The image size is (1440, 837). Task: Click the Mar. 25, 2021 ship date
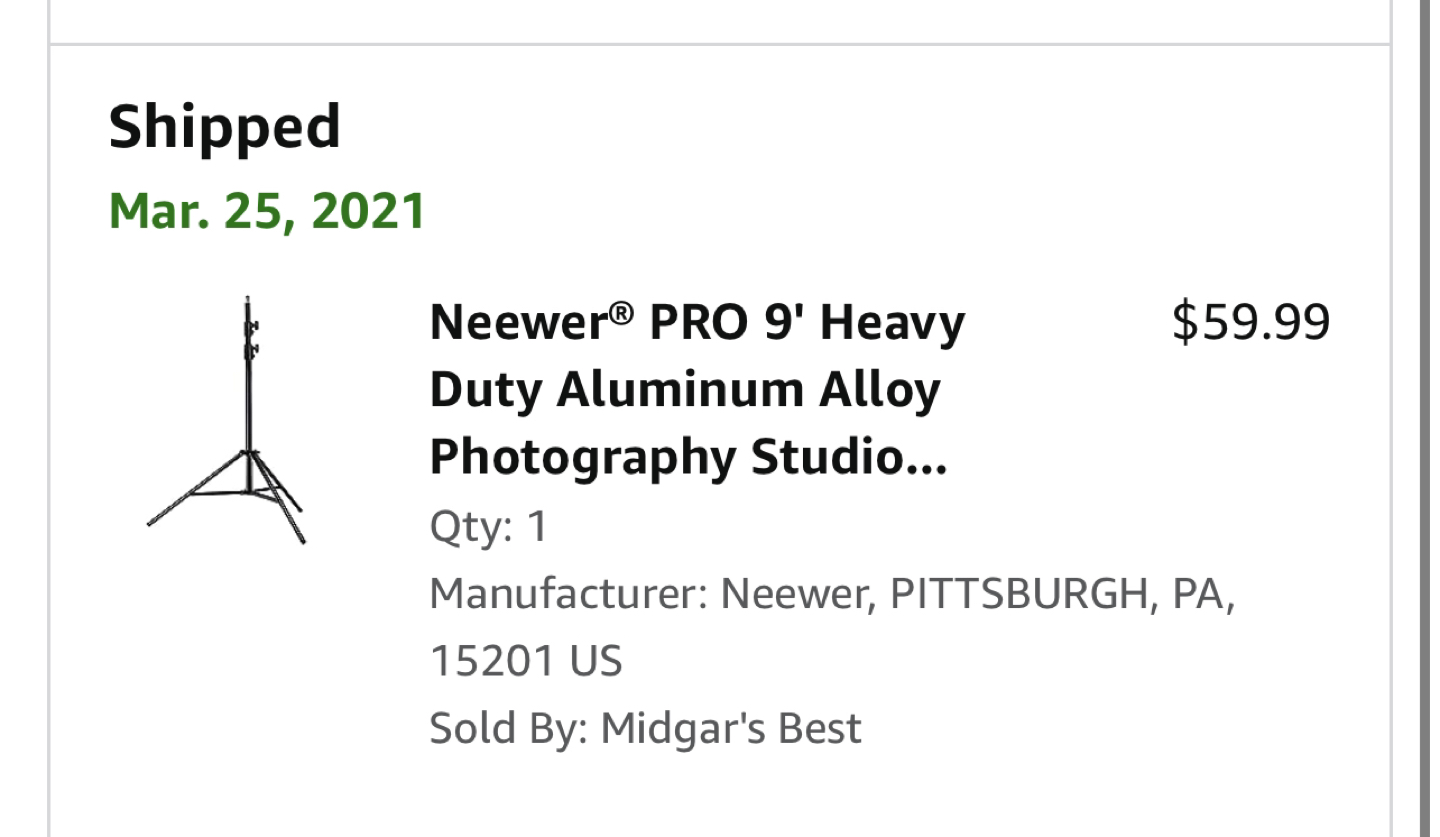point(267,211)
